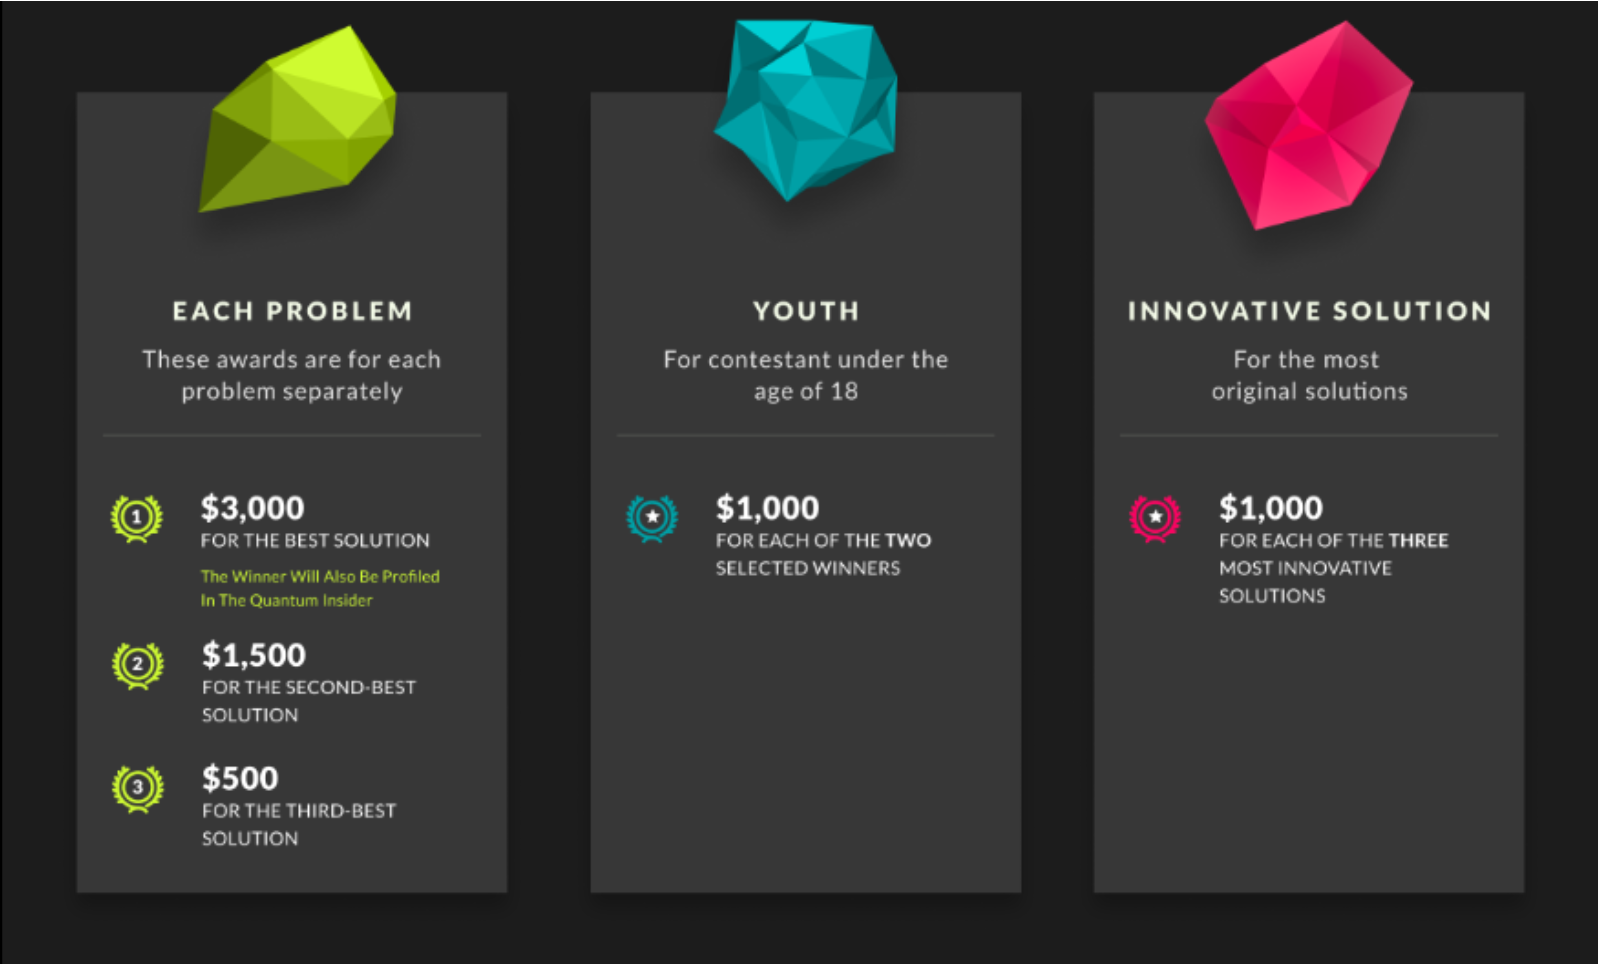Click the first-place green laurel badge
Screen dimensions: 1598x964
click(x=137, y=518)
